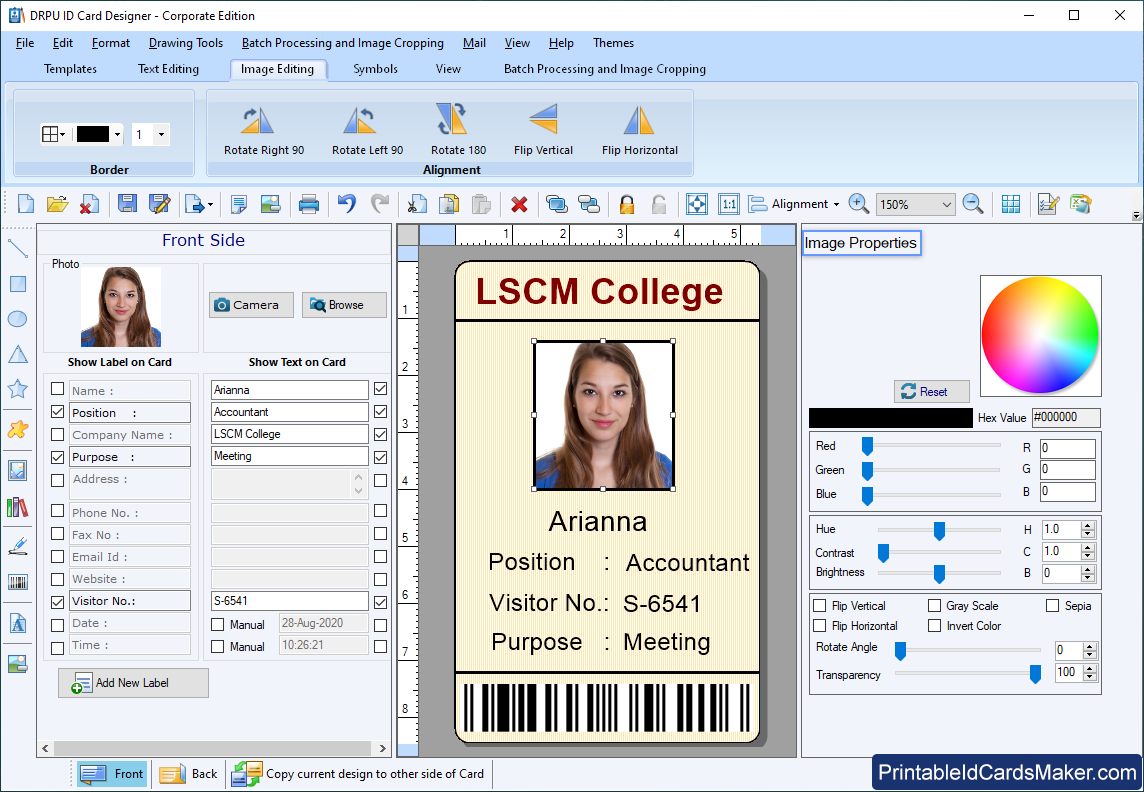1144x792 pixels.
Task: Click the Reset button in Image Properties
Action: [x=931, y=391]
